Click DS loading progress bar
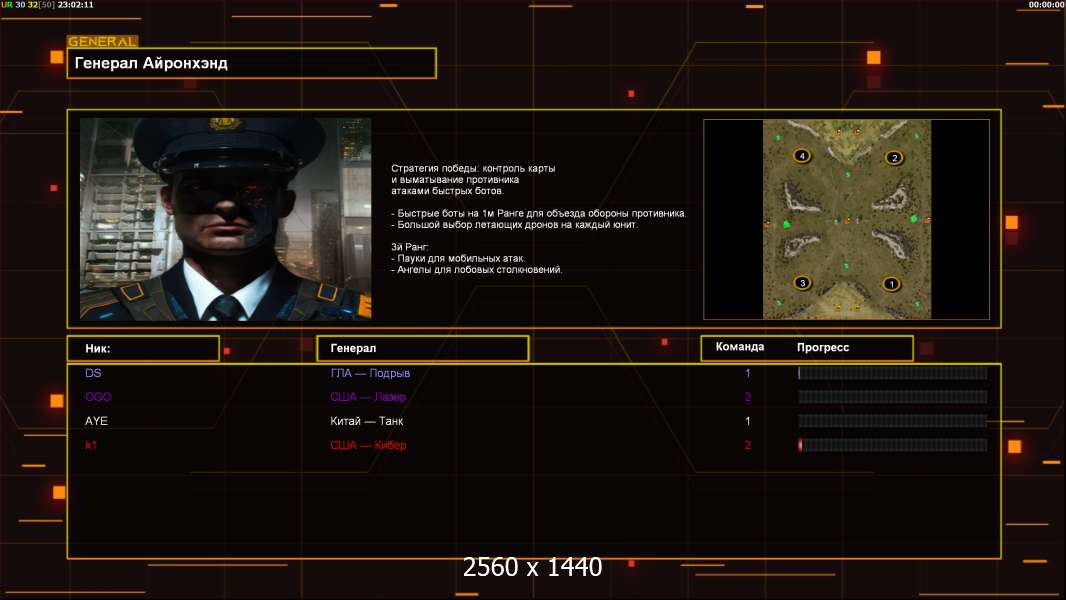Viewport: 1066px width, 600px height. (x=893, y=372)
